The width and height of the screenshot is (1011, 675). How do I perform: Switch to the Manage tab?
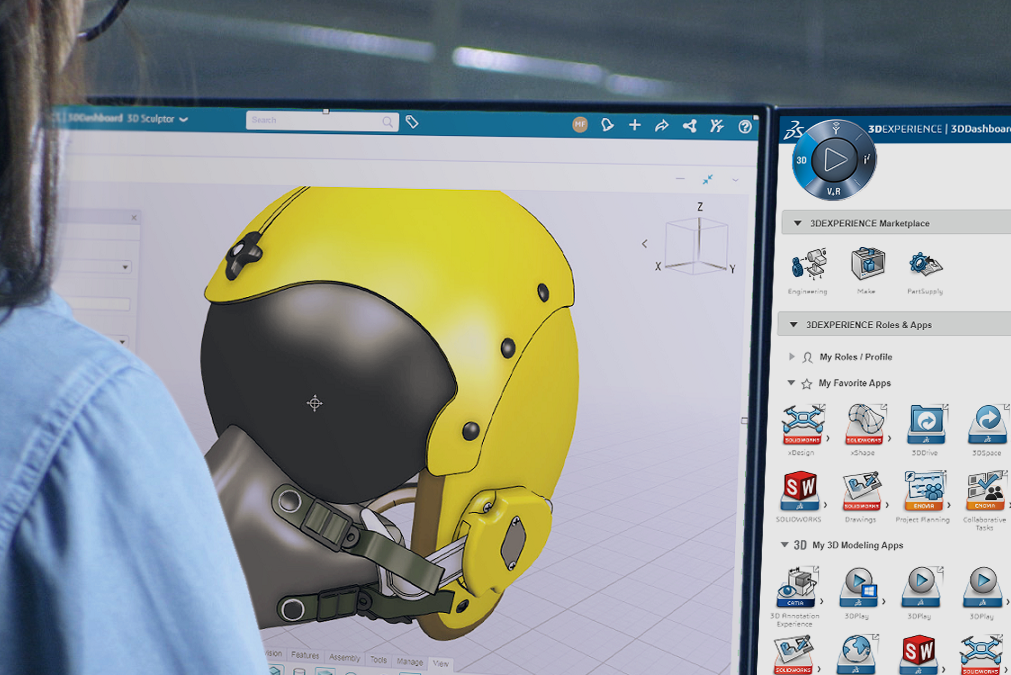[409, 661]
